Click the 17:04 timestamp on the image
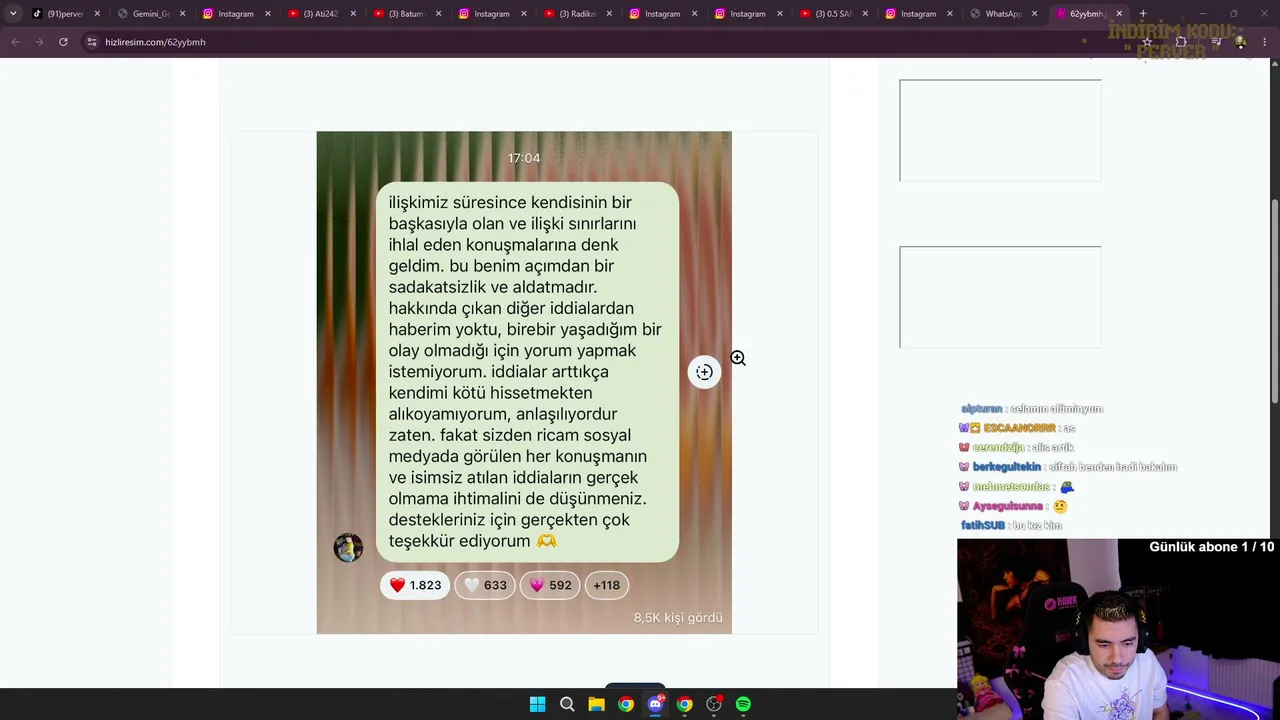Screen dimensions: 1280x720 524,158
